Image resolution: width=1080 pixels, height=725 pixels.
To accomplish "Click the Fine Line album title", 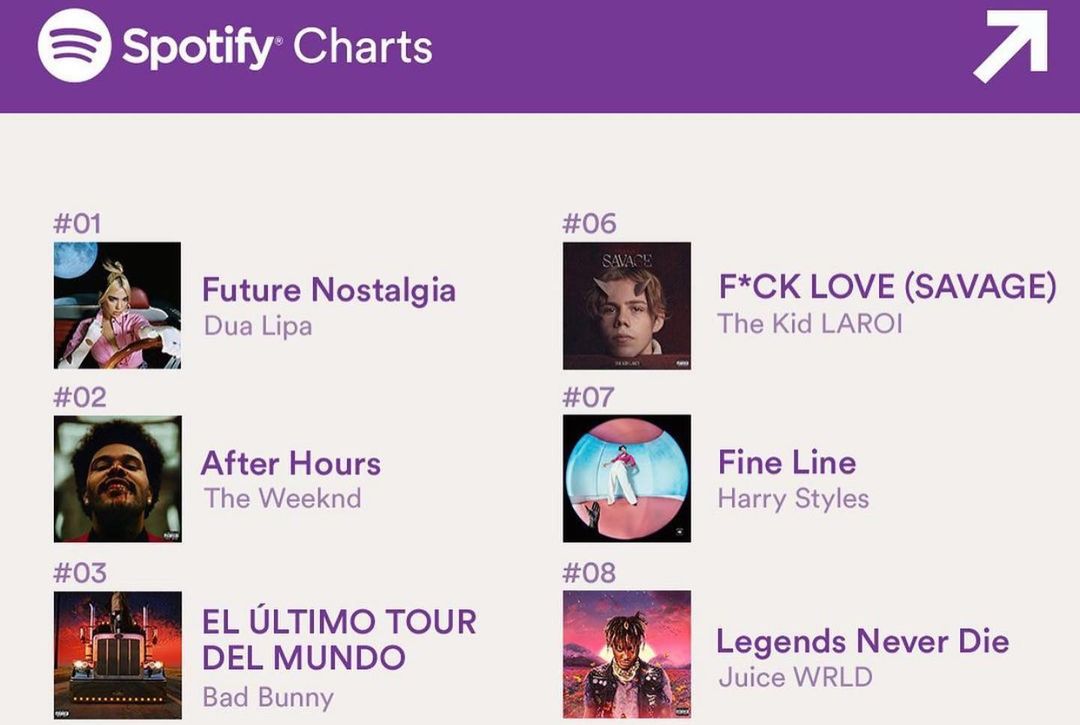I will (787, 462).
